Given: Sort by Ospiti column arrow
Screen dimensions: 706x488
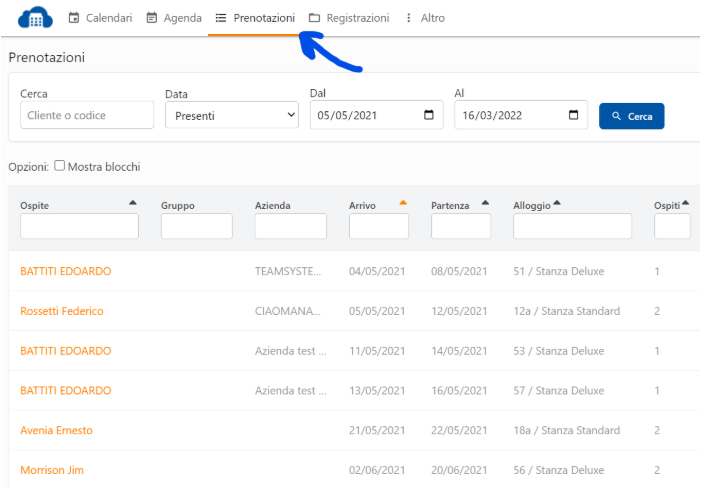Looking at the screenshot, I should point(686,203).
